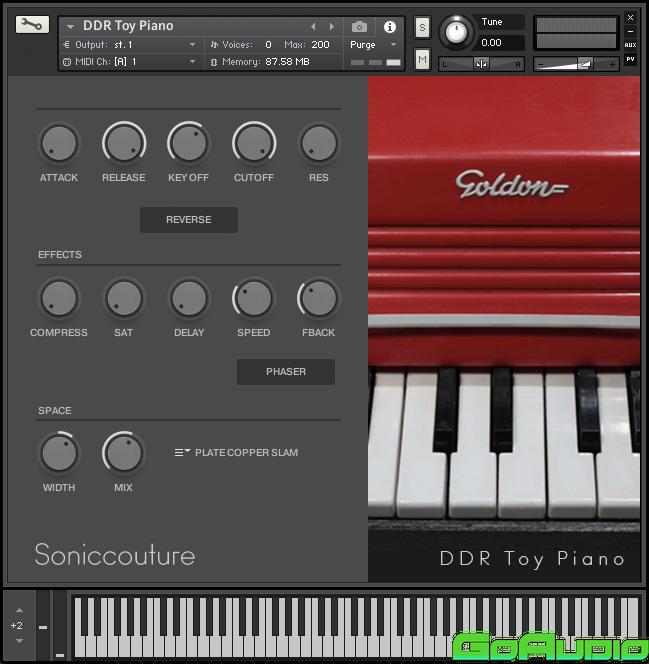Viewport: 649px width, 664px height.
Task: Click the Soniccouture logo text
Action: point(115,555)
